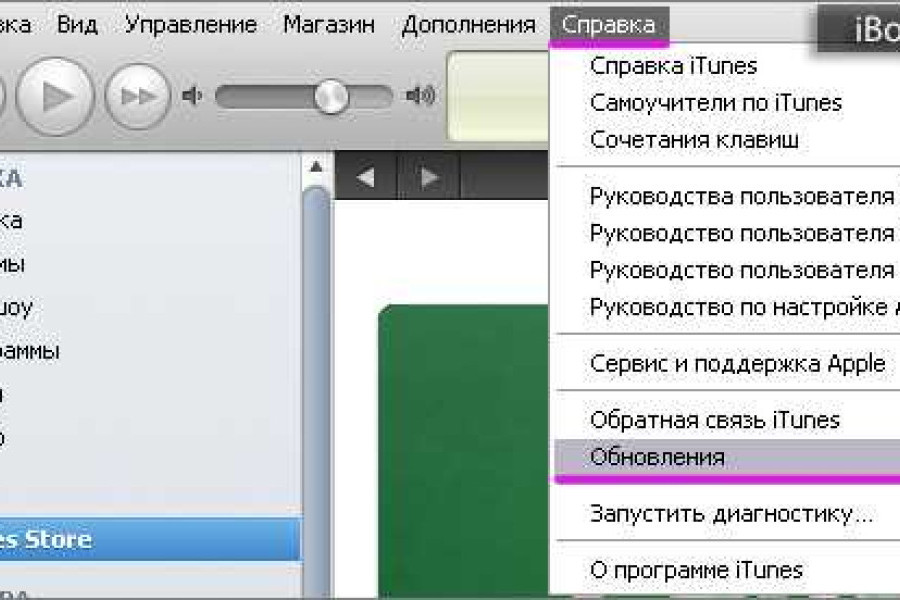Open the Вид menu
The height and width of the screenshot is (600, 900).
point(77,24)
